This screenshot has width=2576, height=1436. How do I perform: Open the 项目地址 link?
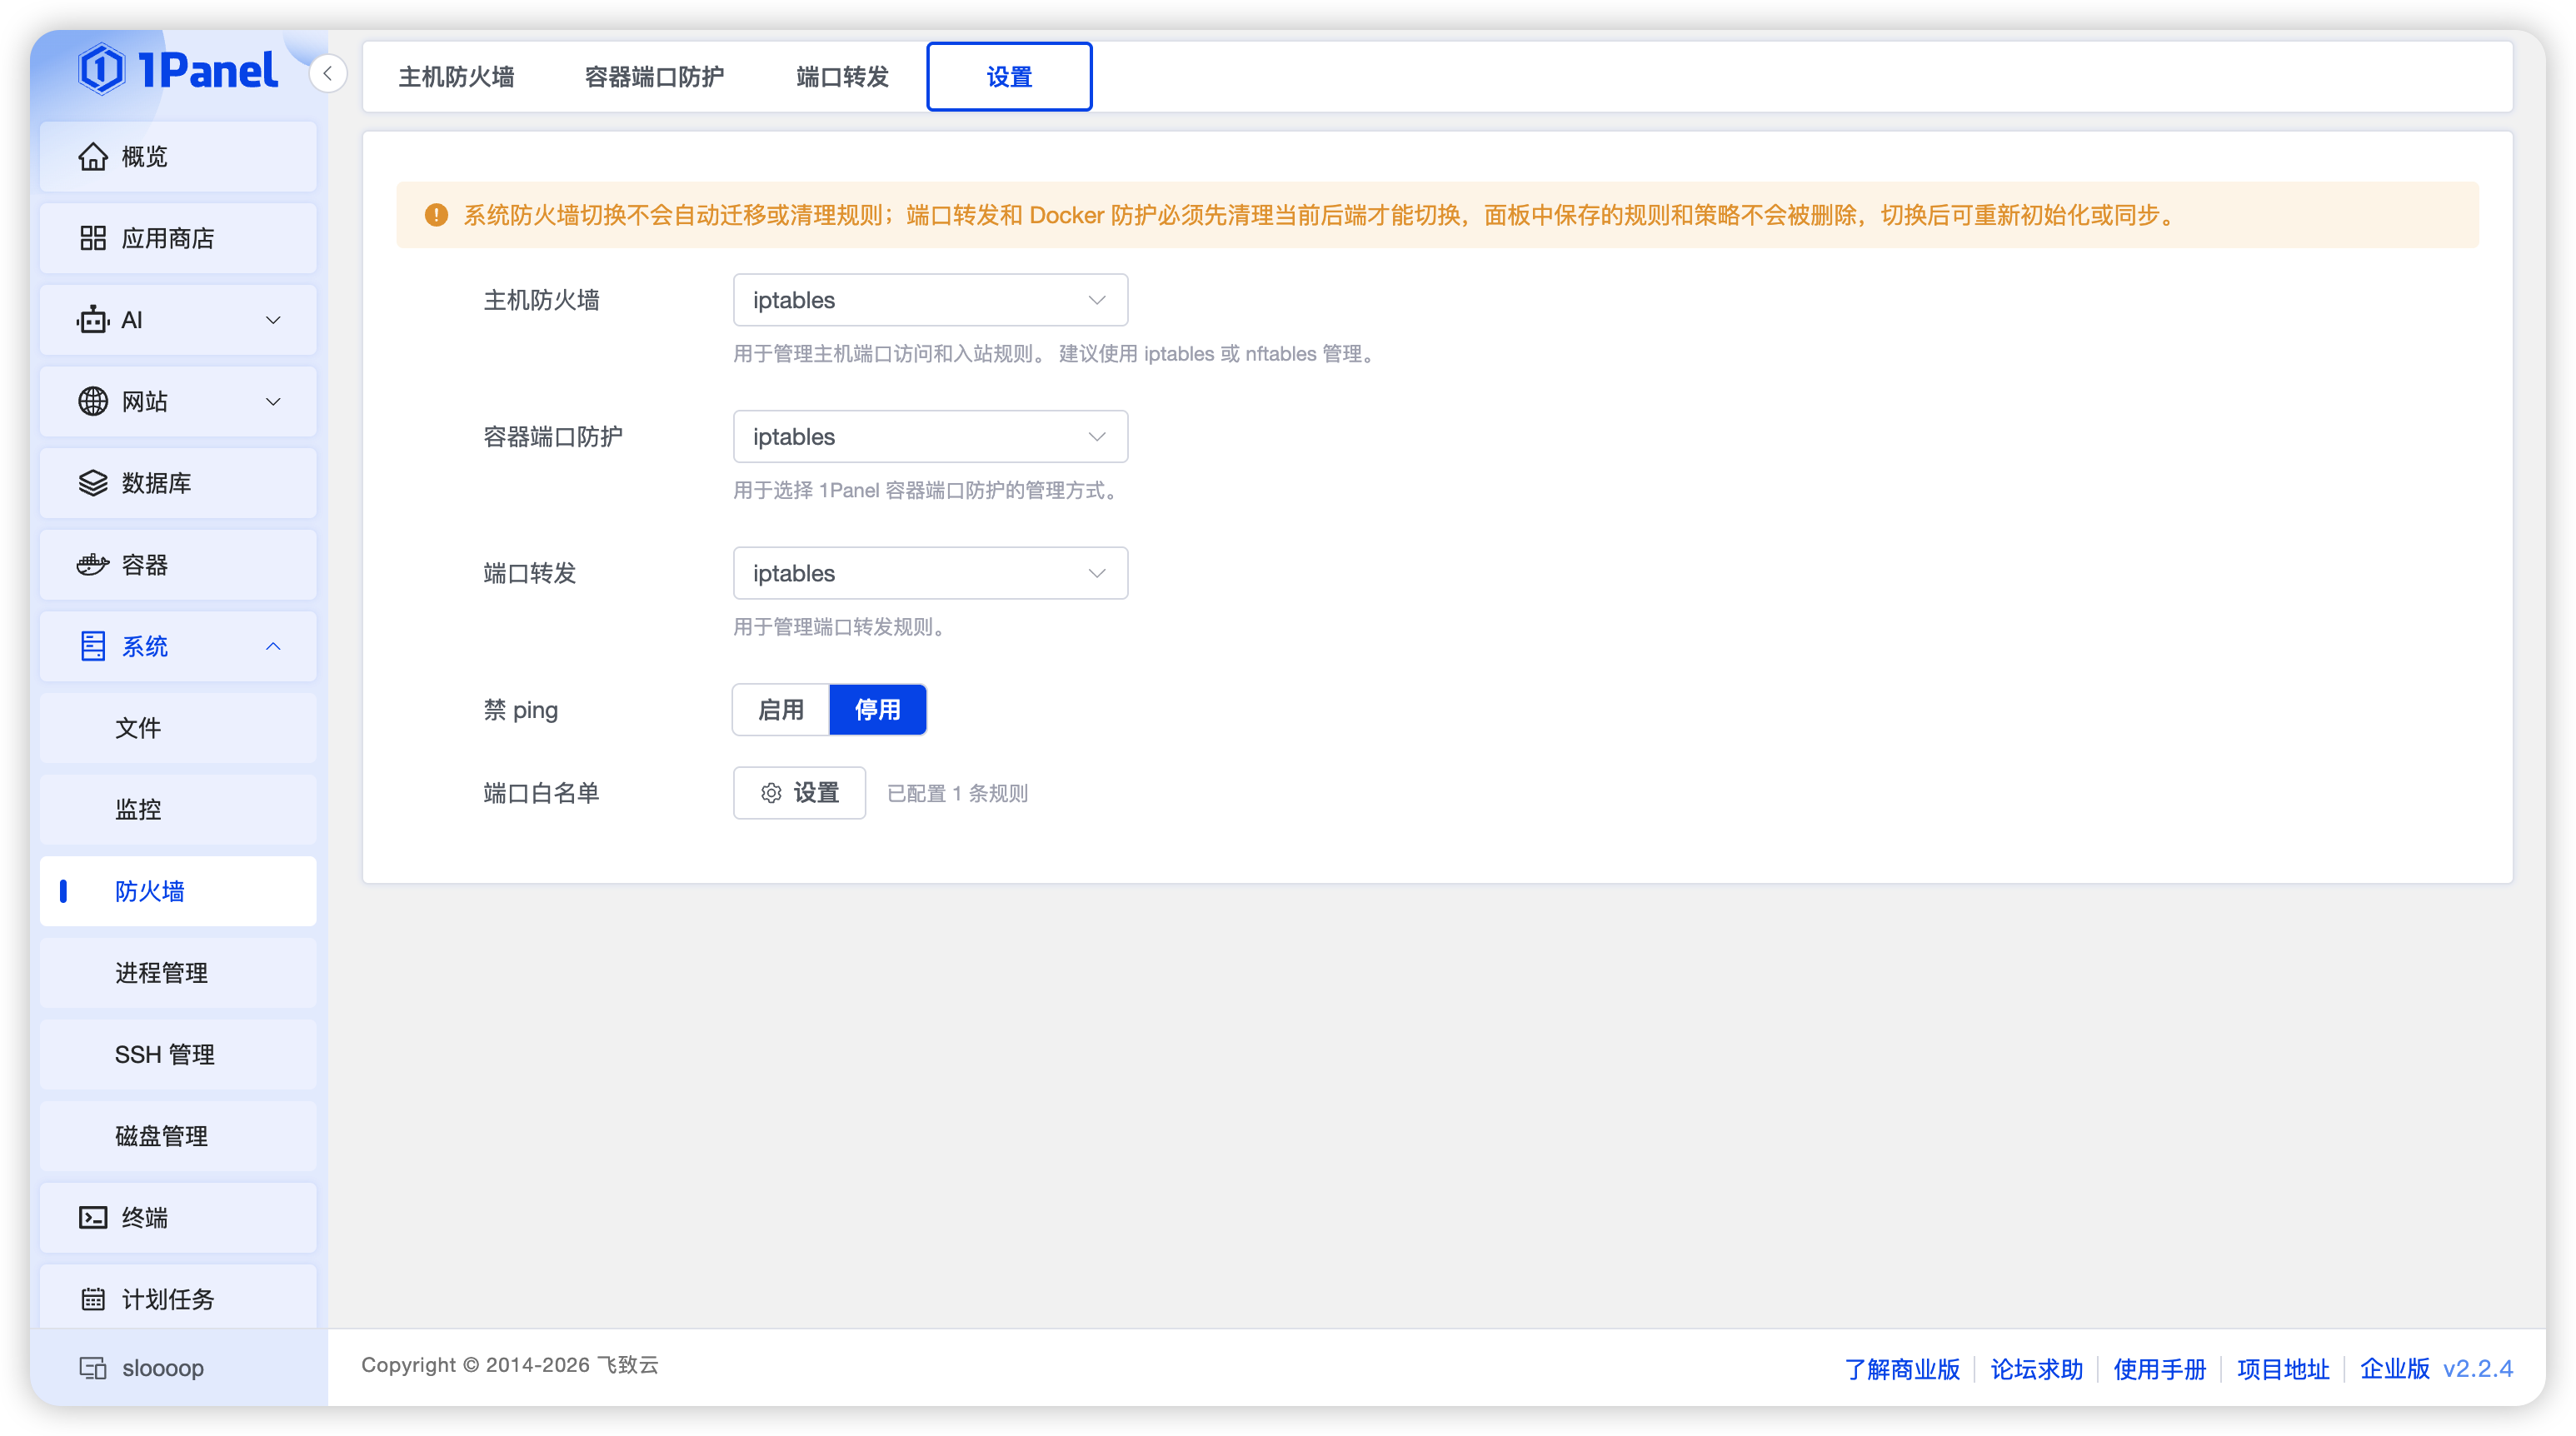2283,1368
